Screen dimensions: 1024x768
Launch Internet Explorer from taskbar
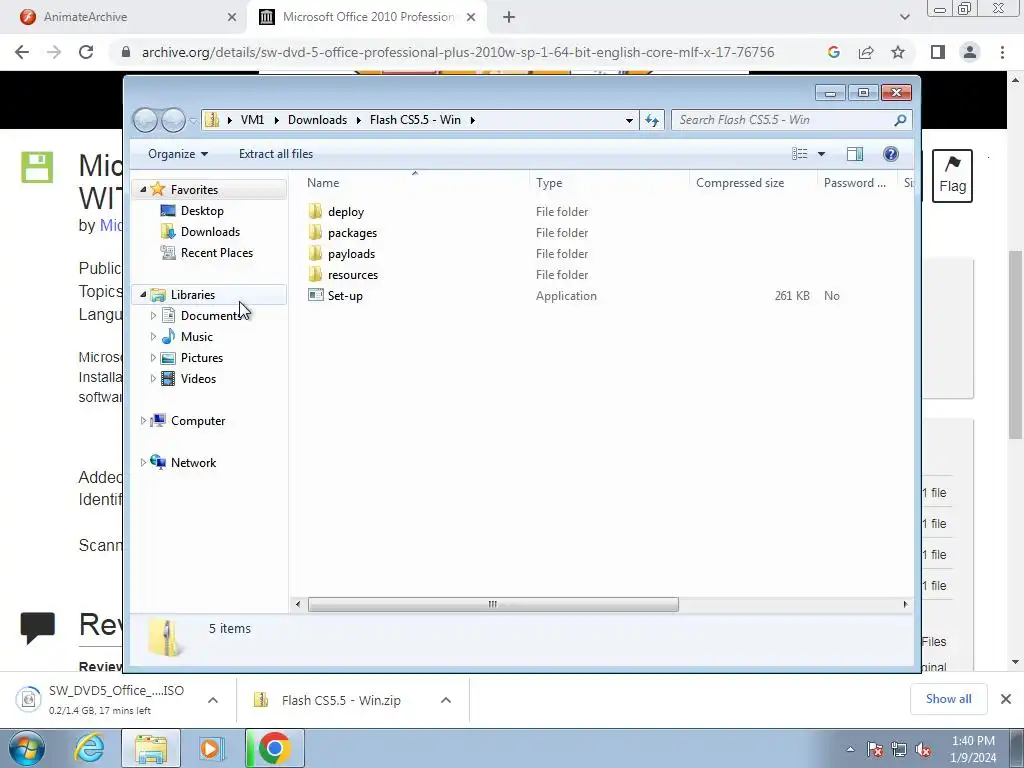pyautogui.click(x=89, y=748)
